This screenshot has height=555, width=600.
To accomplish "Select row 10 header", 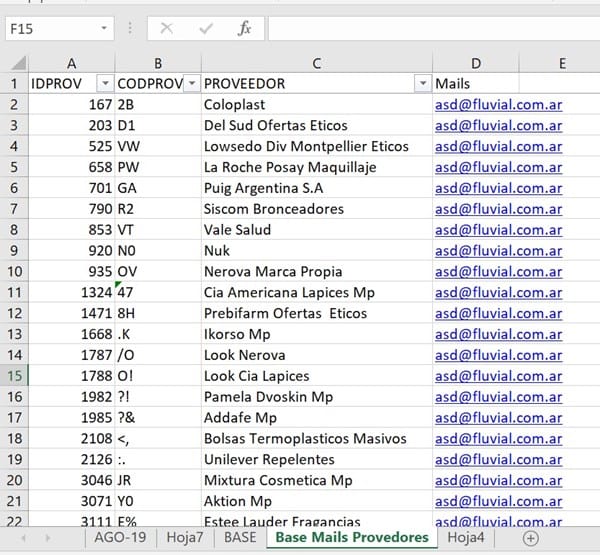I will tap(15, 272).
